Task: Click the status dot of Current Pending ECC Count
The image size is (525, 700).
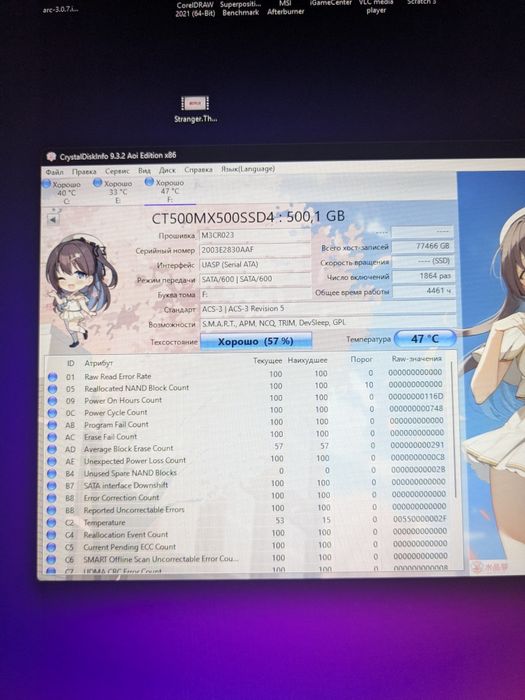Action: pyautogui.click(x=51, y=547)
